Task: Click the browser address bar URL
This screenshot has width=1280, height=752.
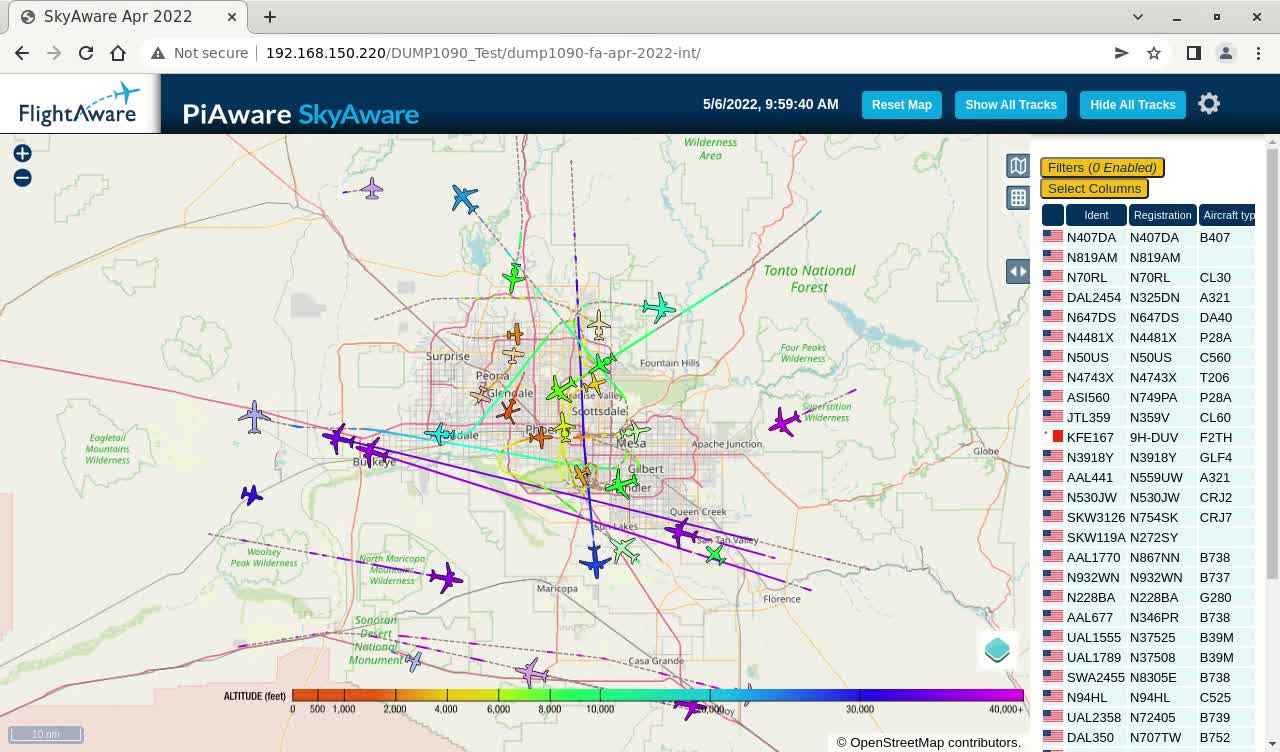Action: point(483,53)
